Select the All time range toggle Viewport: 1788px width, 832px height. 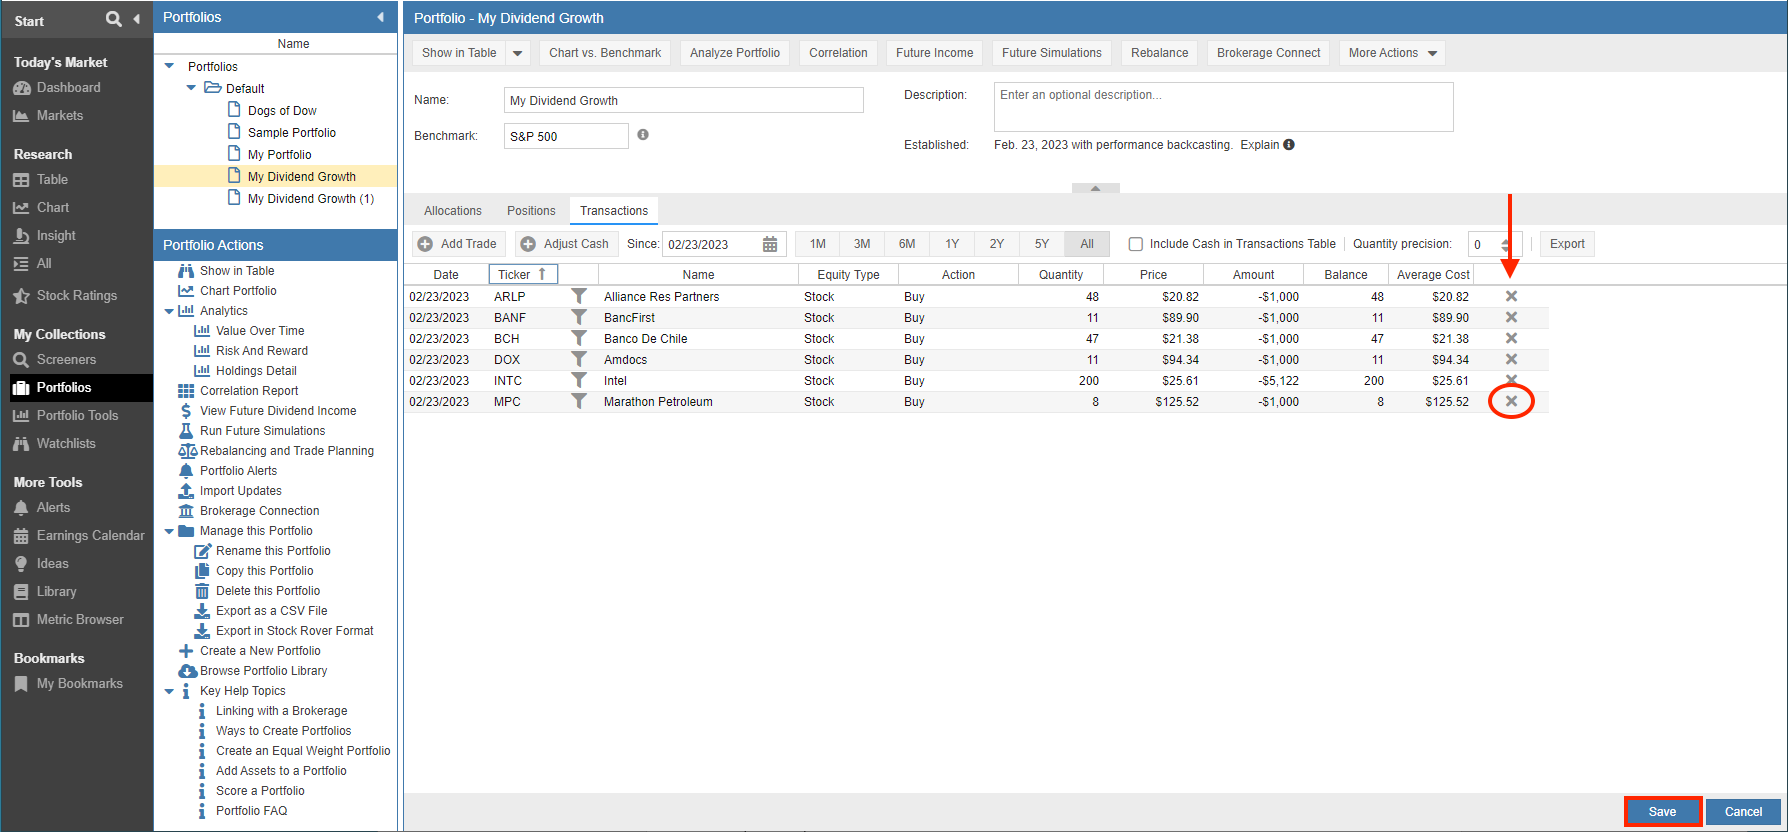1087,244
